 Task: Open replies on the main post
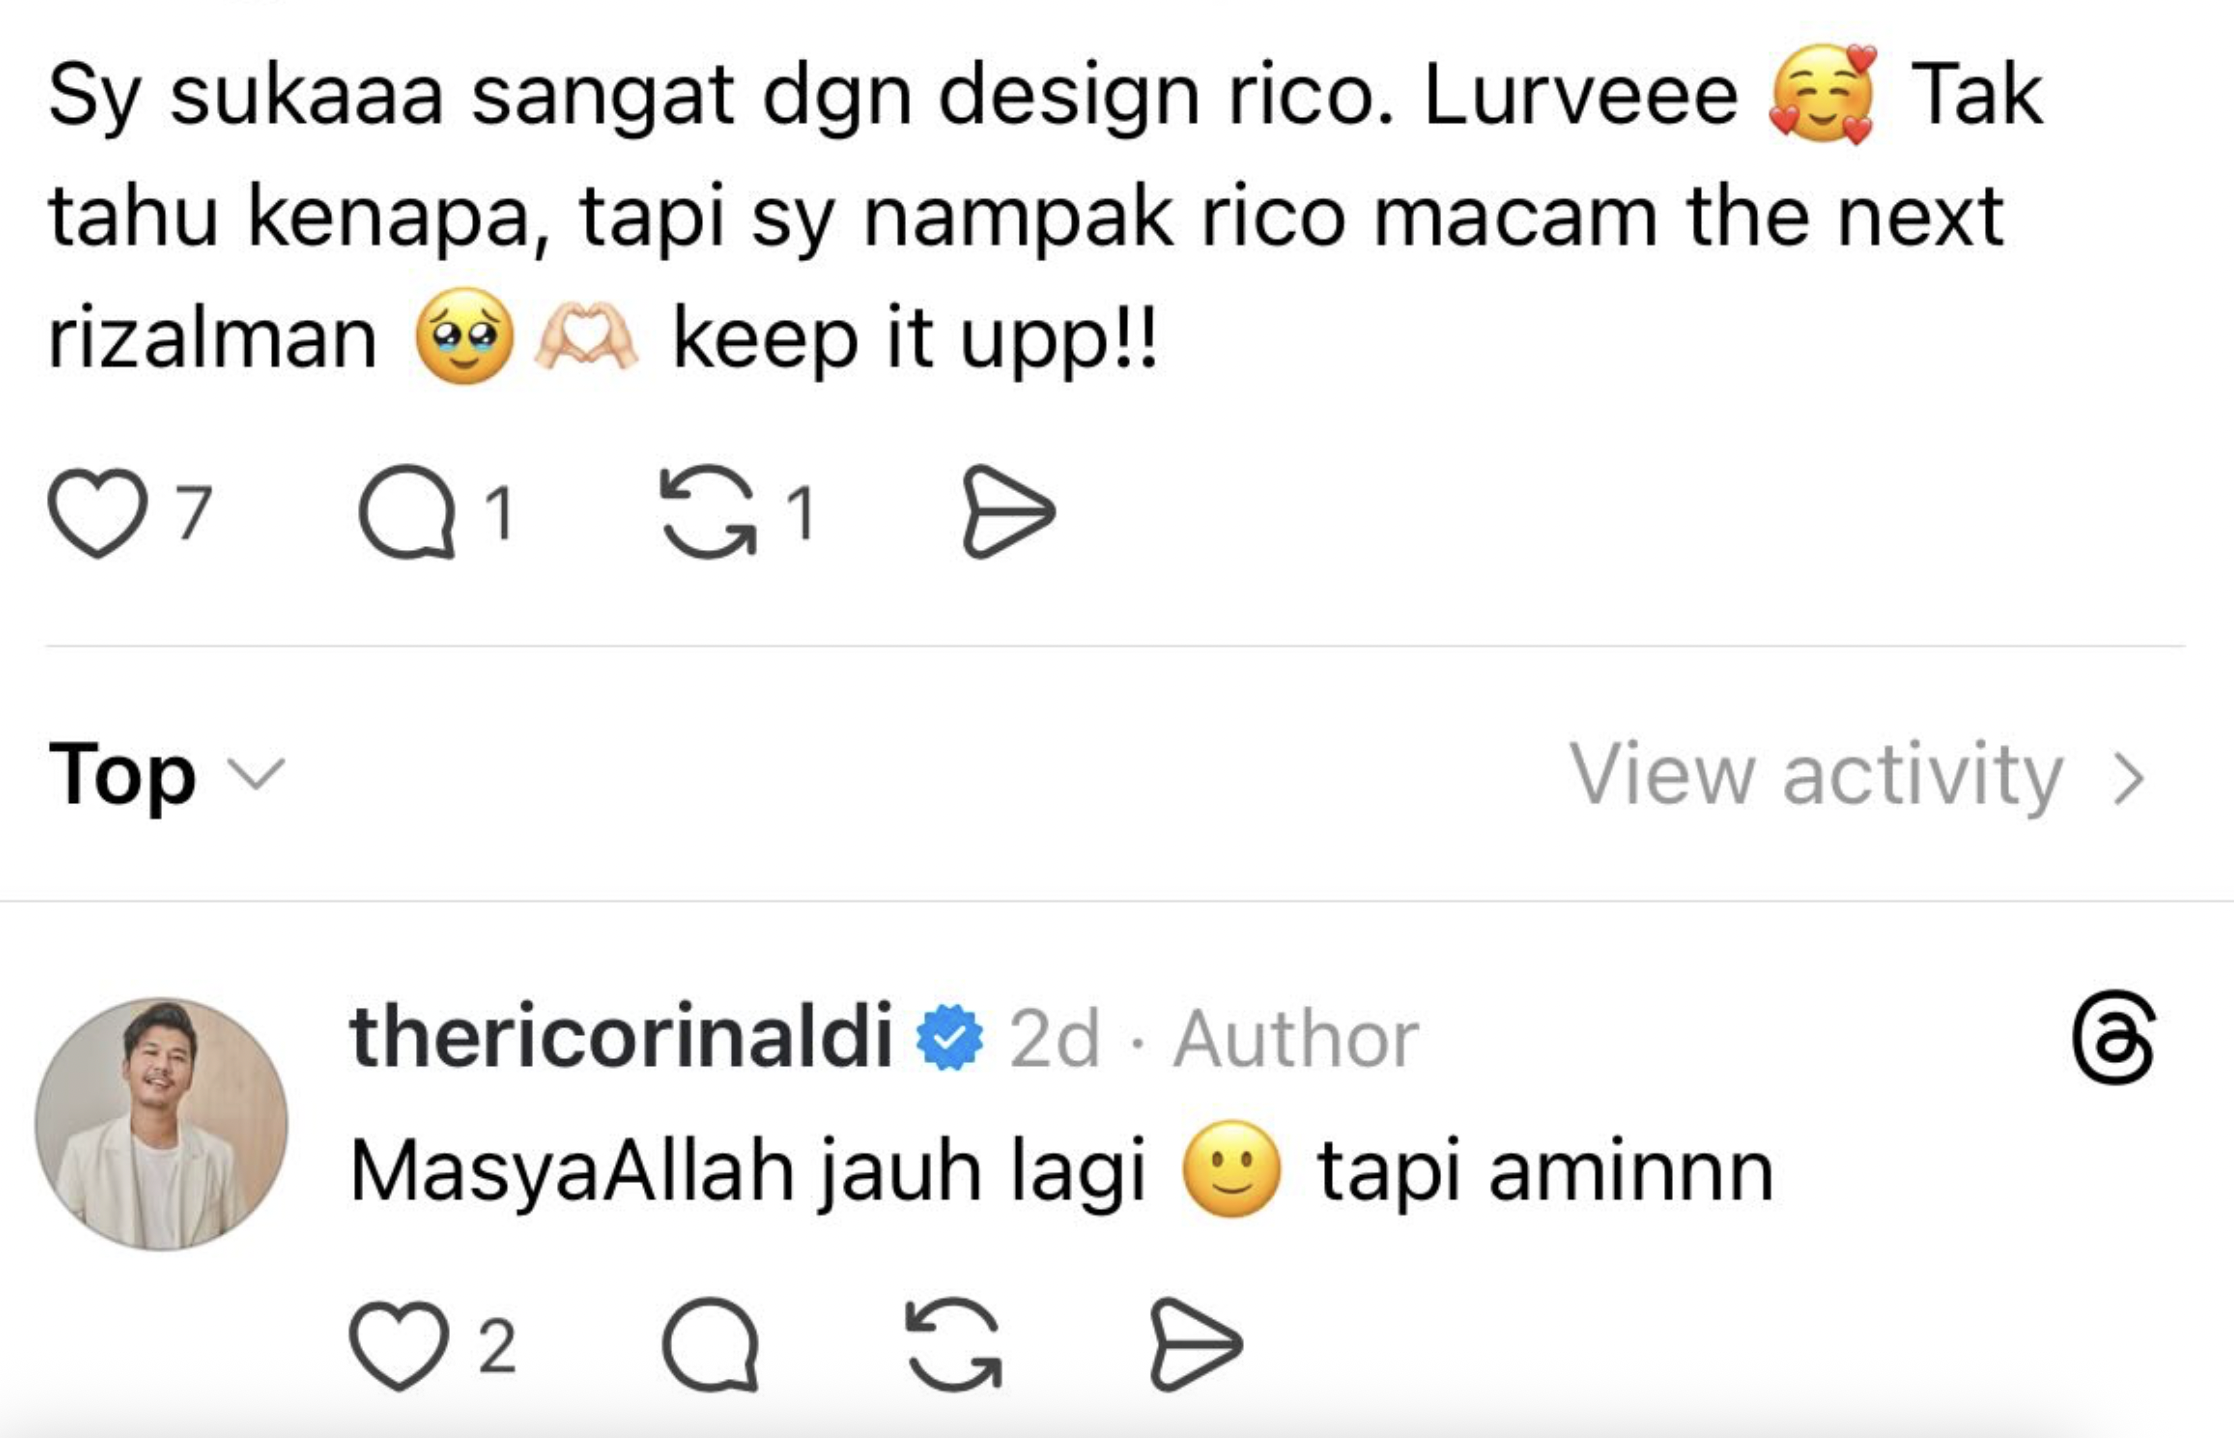(x=407, y=512)
